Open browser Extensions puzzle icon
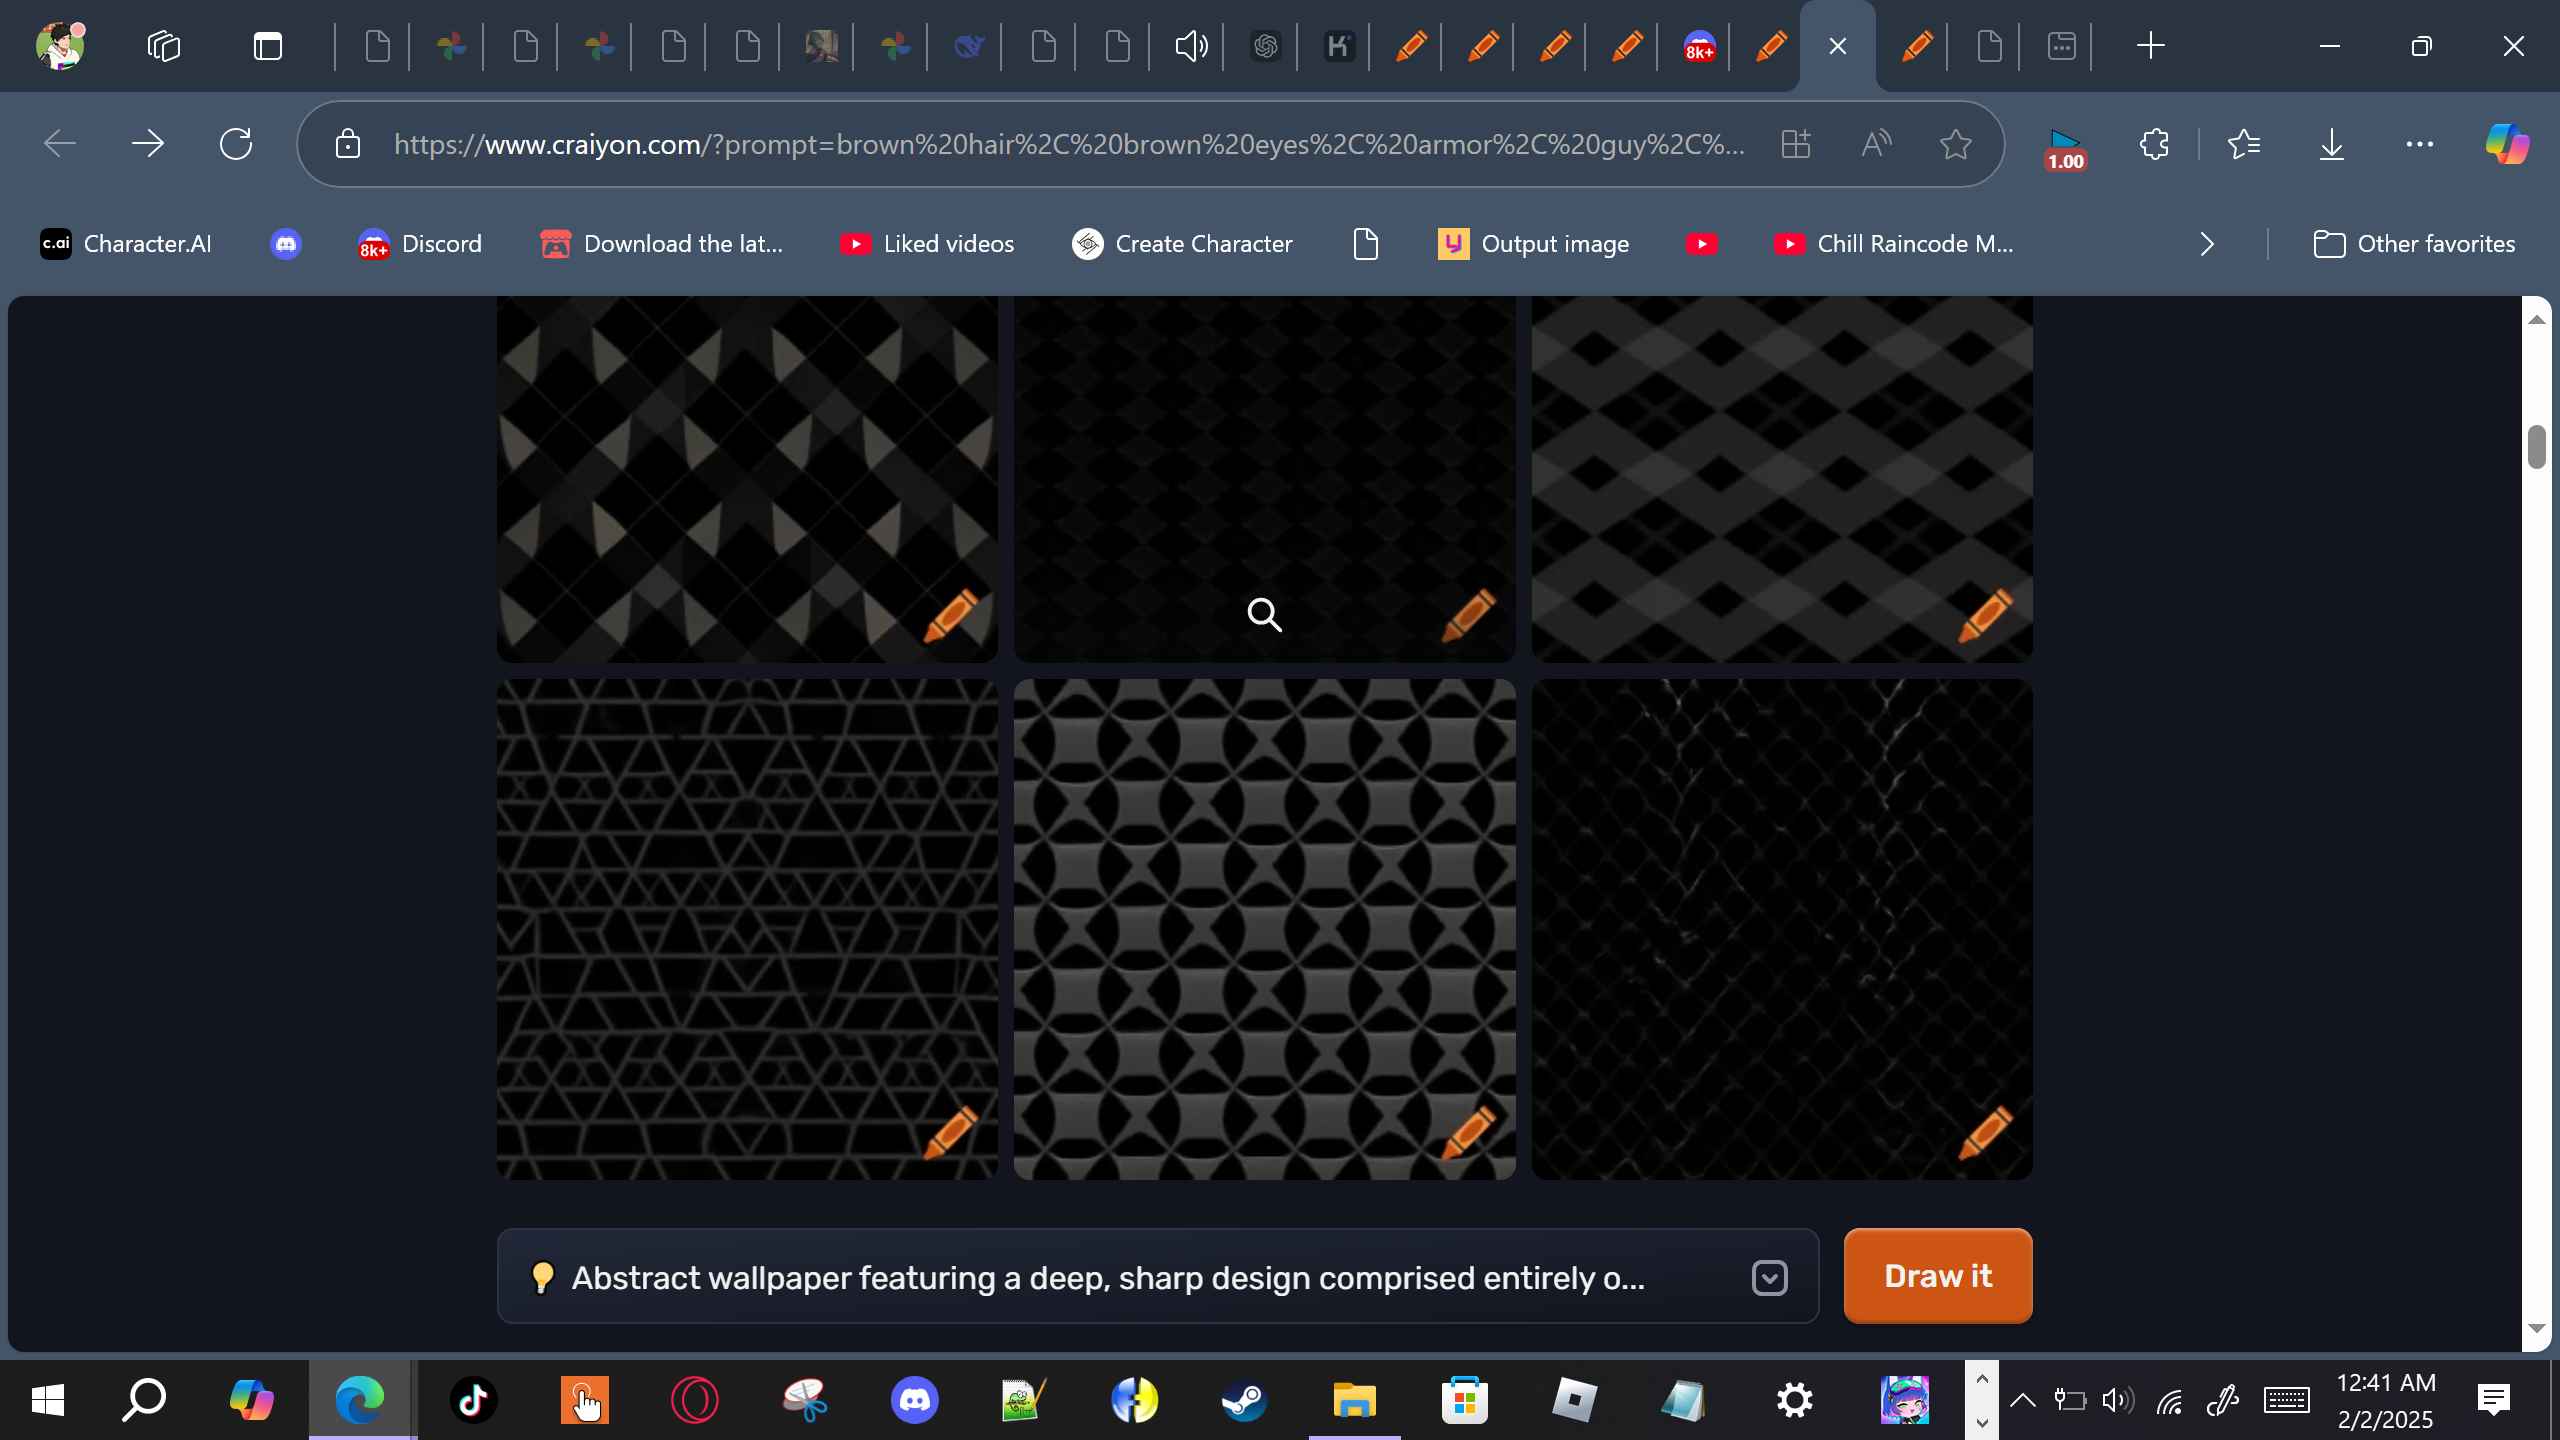The width and height of the screenshot is (2560, 1440). [x=2154, y=145]
